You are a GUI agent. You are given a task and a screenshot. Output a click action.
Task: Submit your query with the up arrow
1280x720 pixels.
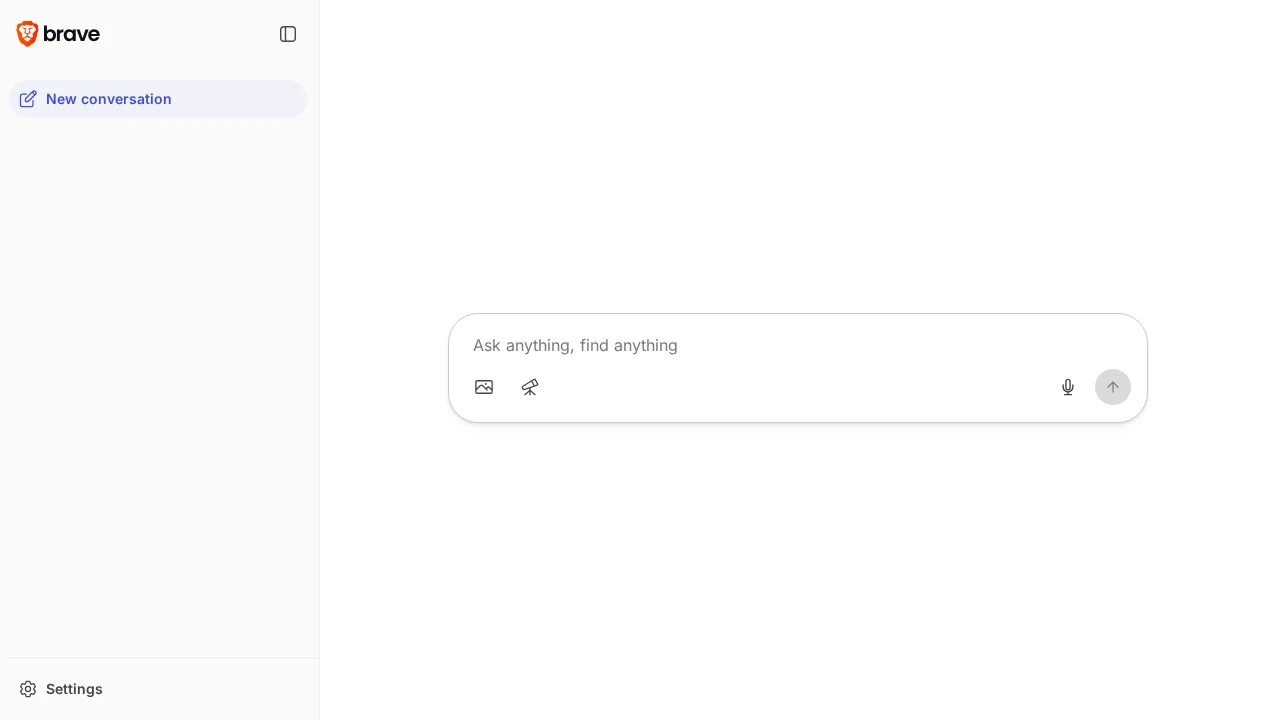pyautogui.click(x=1113, y=387)
